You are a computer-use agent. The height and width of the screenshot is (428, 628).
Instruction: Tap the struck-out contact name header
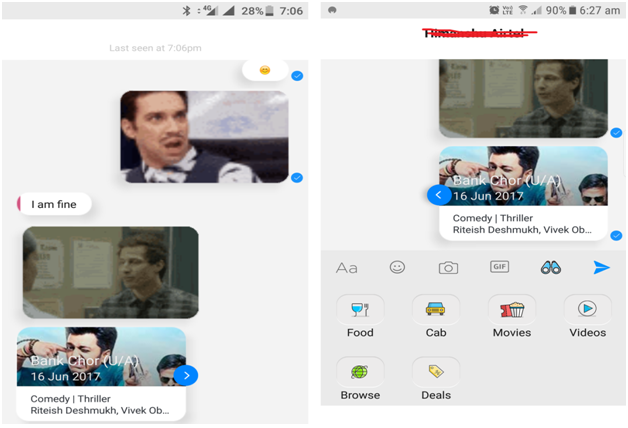pos(479,32)
